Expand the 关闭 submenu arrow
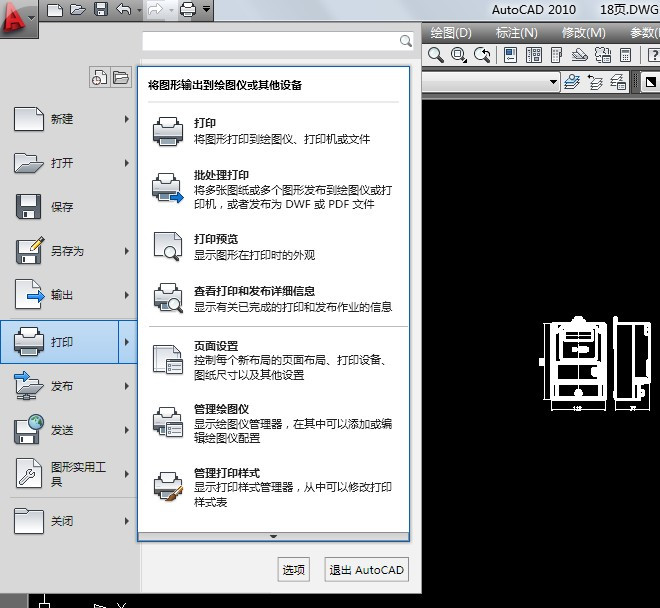 pyautogui.click(x=127, y=521)
